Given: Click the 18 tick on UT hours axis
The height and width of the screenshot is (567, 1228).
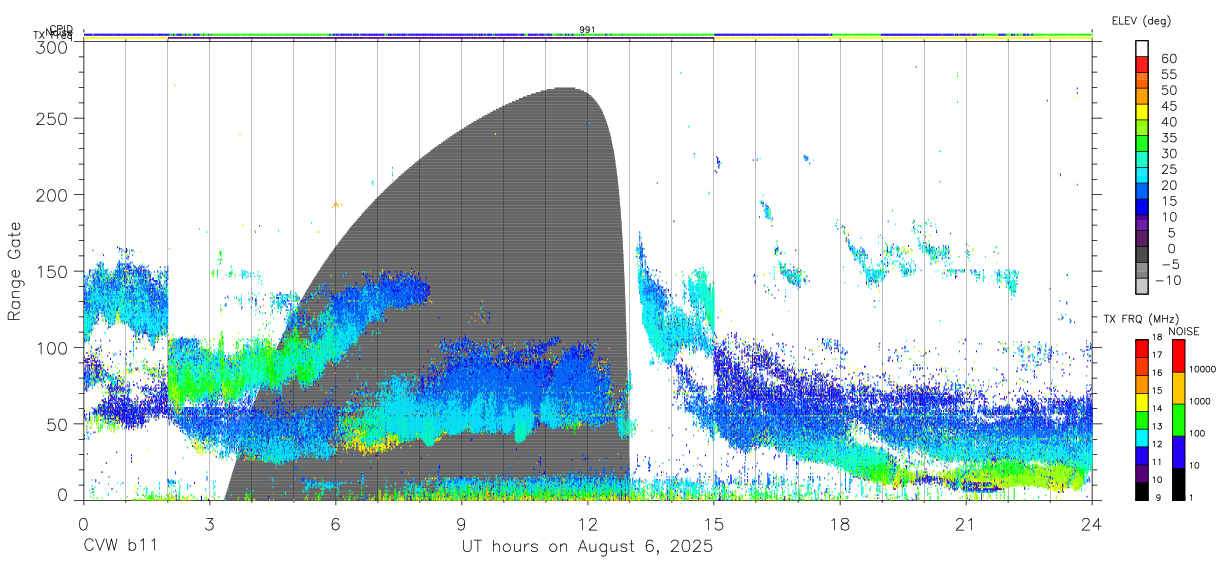Looking at the screenshot, I should (x=839, y=524).
